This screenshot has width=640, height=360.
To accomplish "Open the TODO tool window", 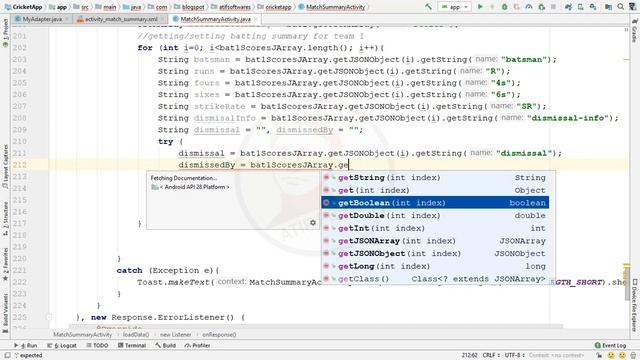I will (x=97, y=345).
